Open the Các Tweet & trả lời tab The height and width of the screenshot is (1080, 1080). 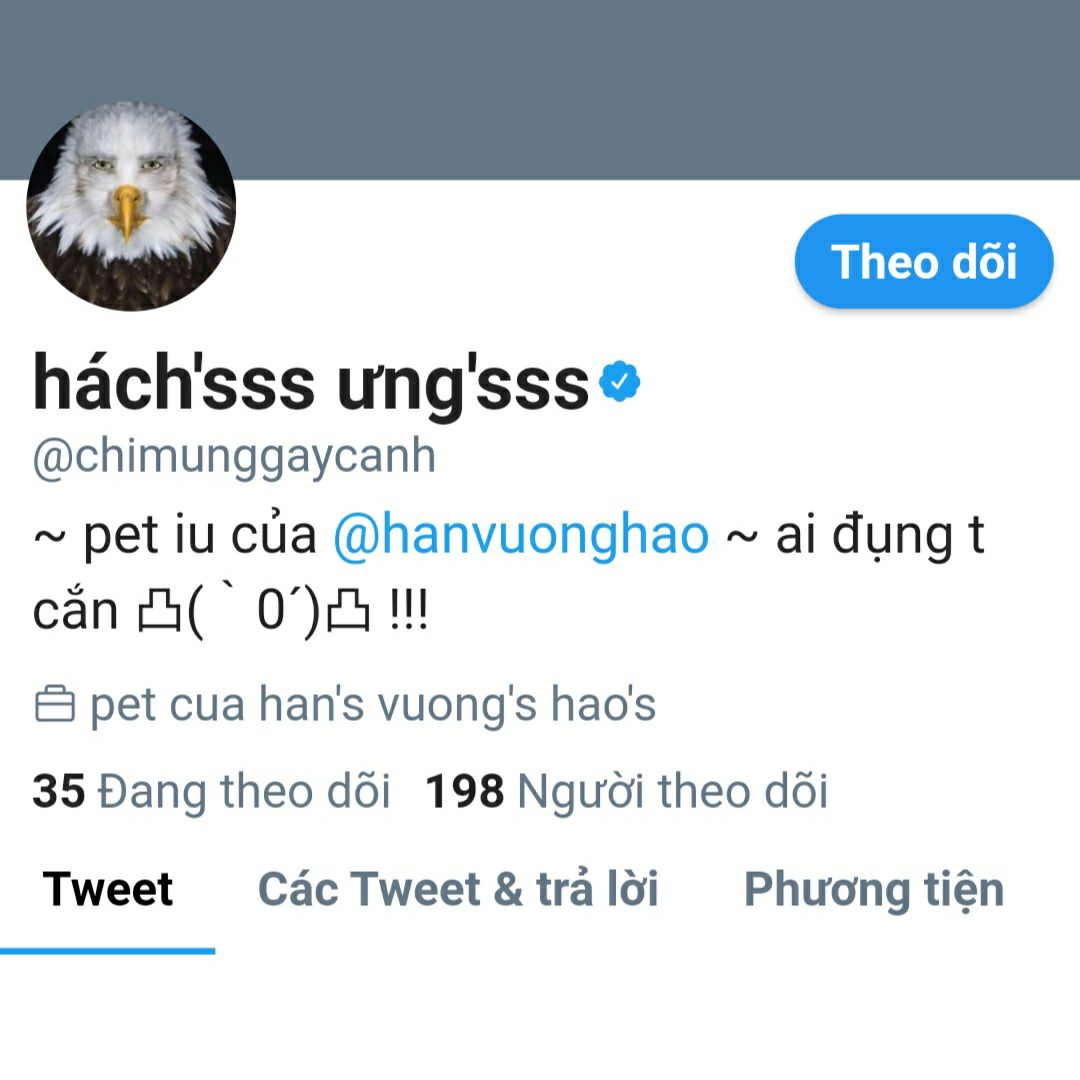click(458, 889)
